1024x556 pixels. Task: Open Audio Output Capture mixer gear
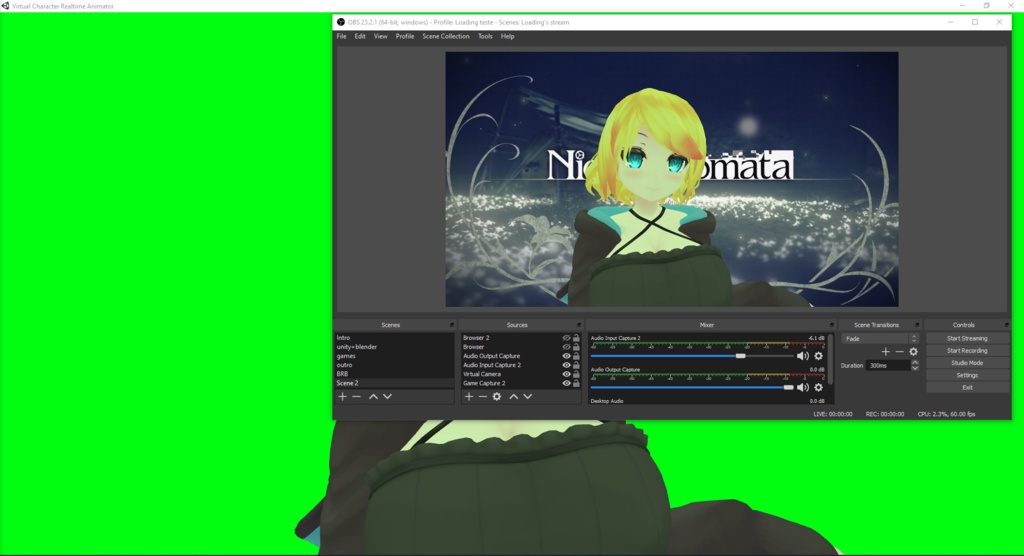point(818,387)
